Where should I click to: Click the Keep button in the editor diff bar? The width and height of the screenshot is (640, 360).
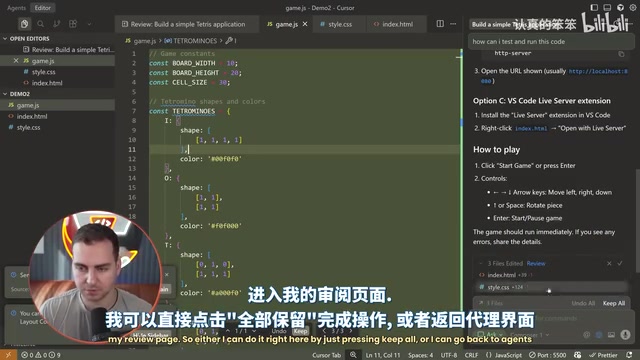click(x=300, y=331)
